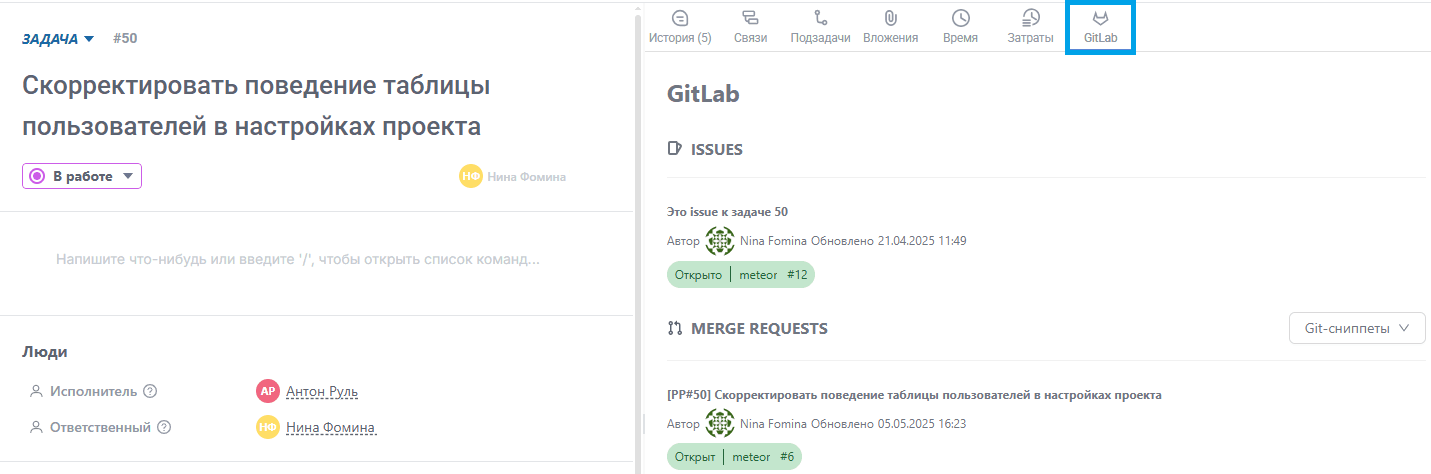Open the Связи links tab icon

750,17
